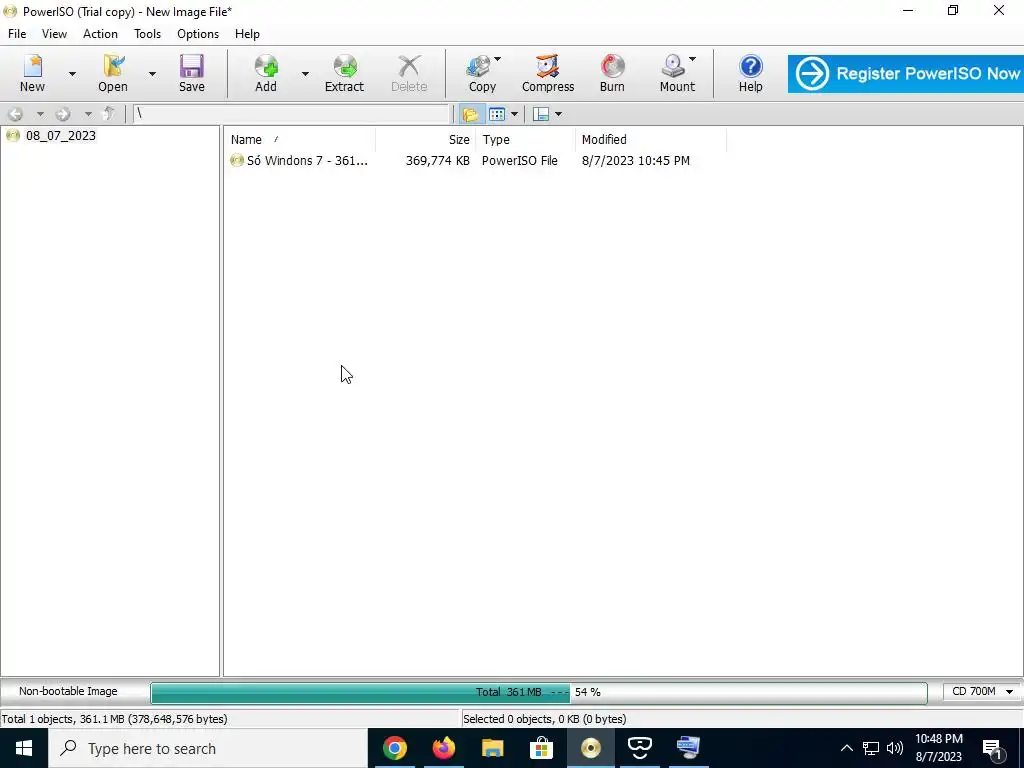Click the Total 1 objects status text
The width and height of the screenshot is (1024, 768).
pyautogui.click(x=114, y=719)
